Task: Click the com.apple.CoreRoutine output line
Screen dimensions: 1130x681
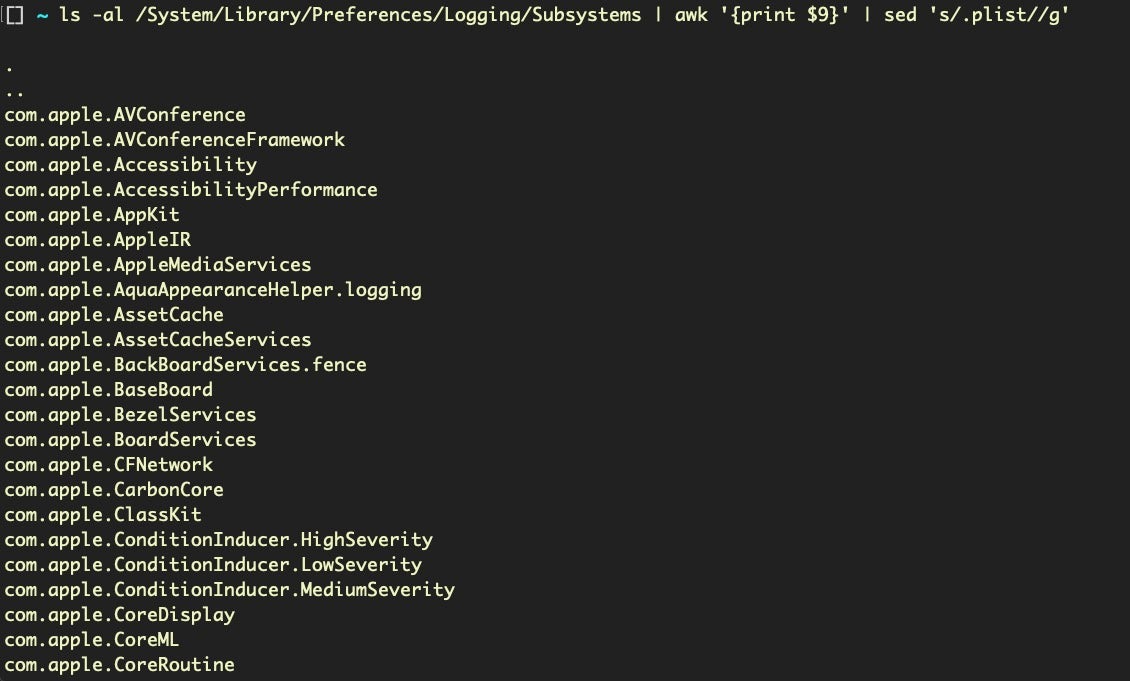Action: 120,665
